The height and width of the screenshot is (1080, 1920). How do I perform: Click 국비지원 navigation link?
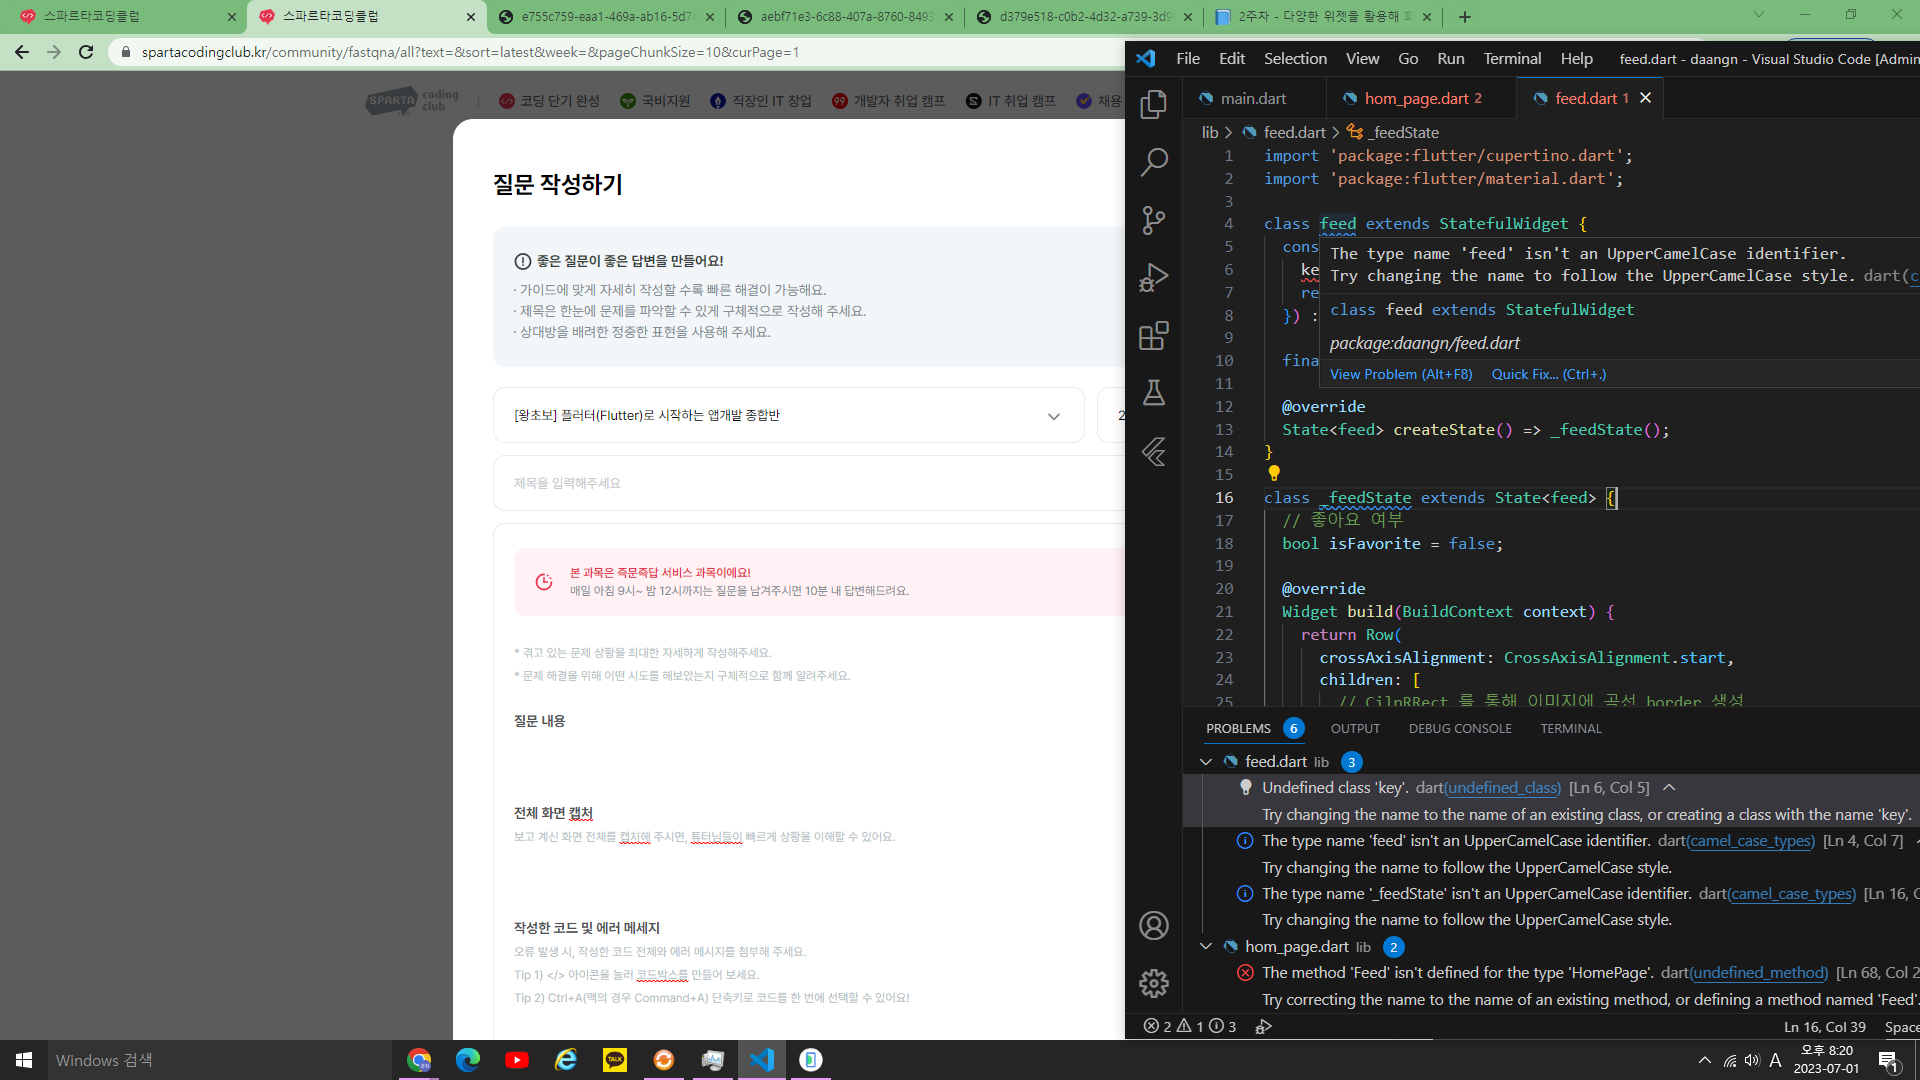tap(655, 101)
